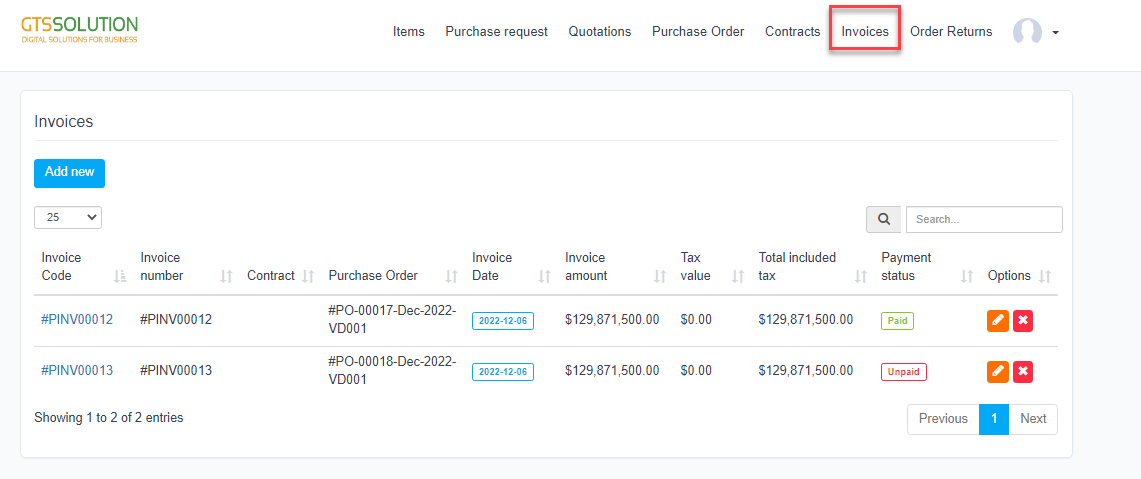Click the delete icon for #PINV00012

click(1023, 320)
